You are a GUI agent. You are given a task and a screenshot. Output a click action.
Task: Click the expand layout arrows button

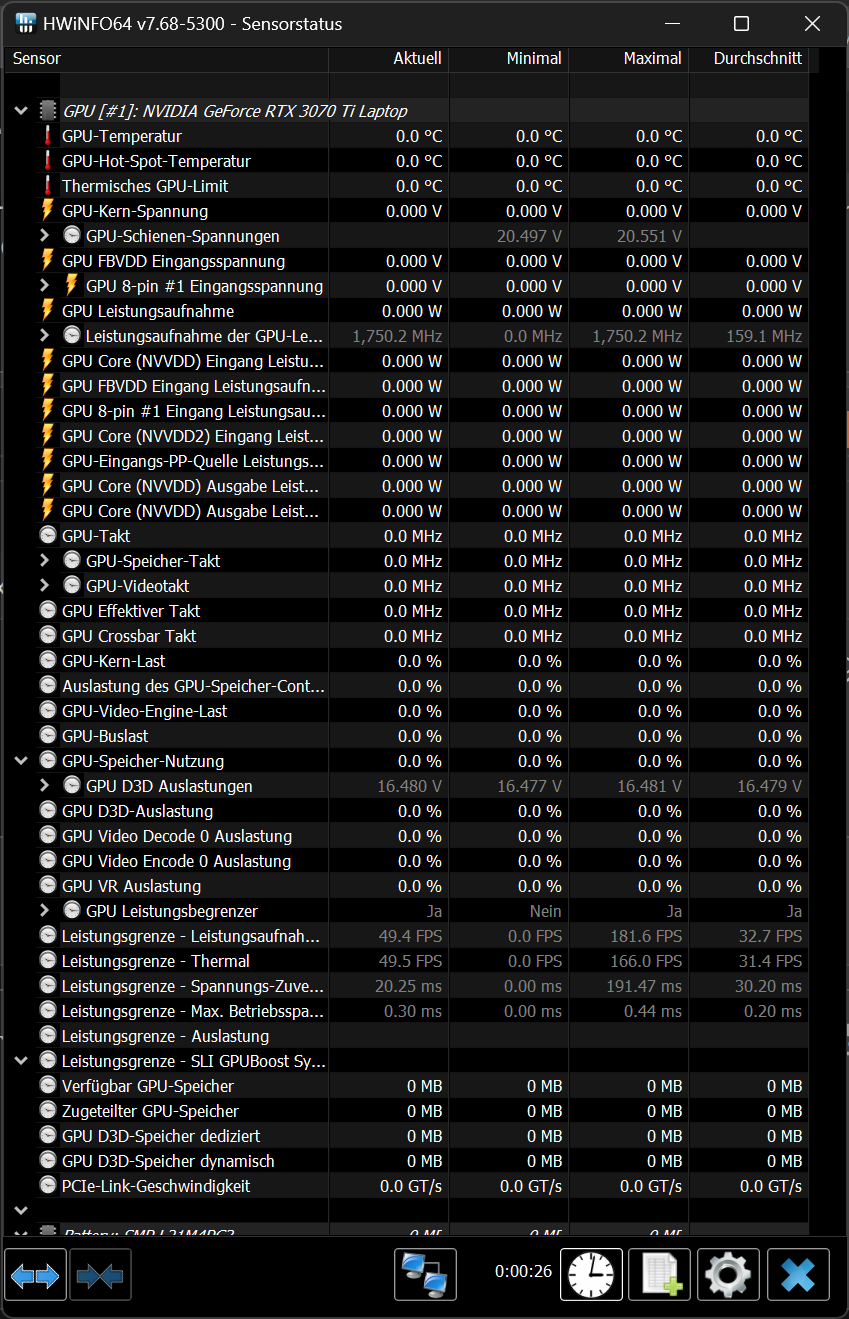coord(35,1275)
